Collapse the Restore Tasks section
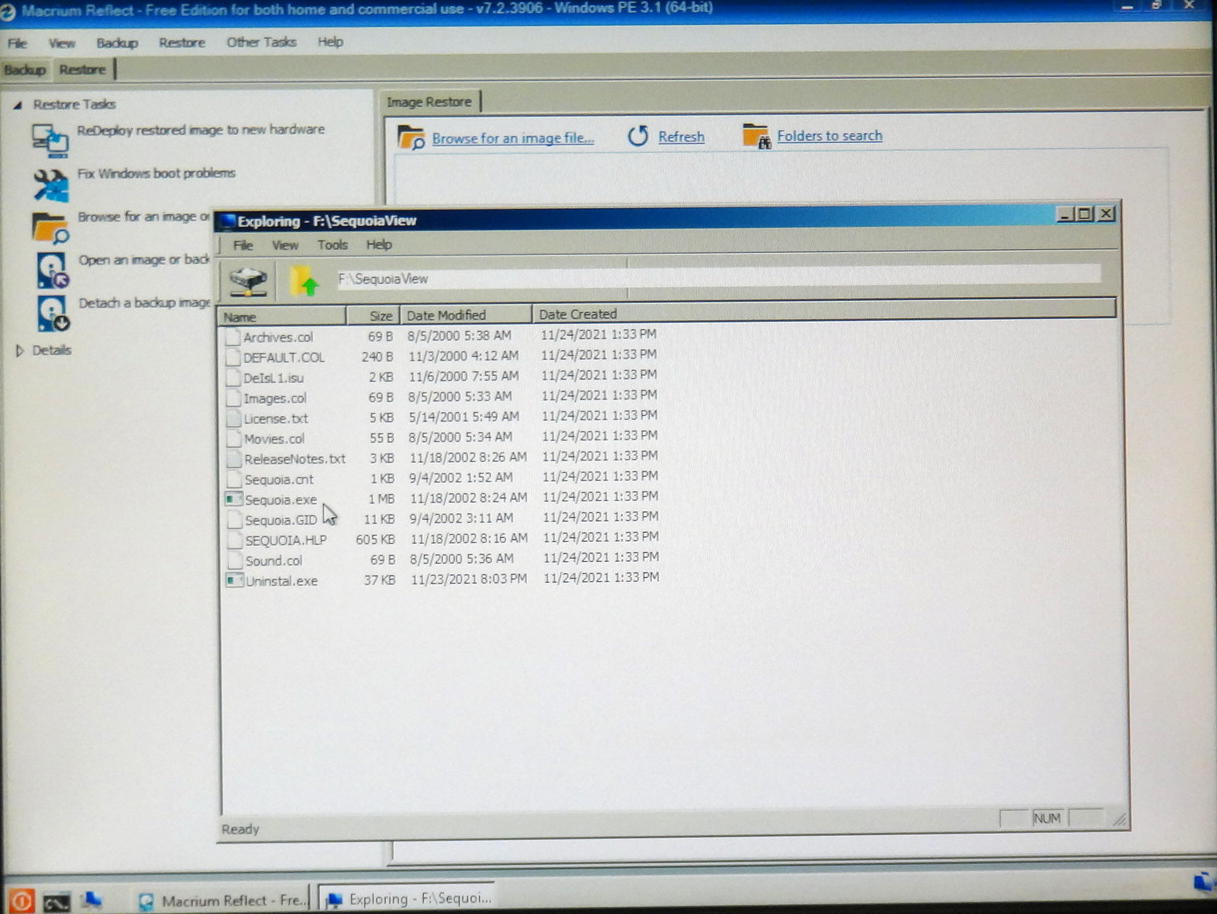The image size is (1217, 914). 18,104
